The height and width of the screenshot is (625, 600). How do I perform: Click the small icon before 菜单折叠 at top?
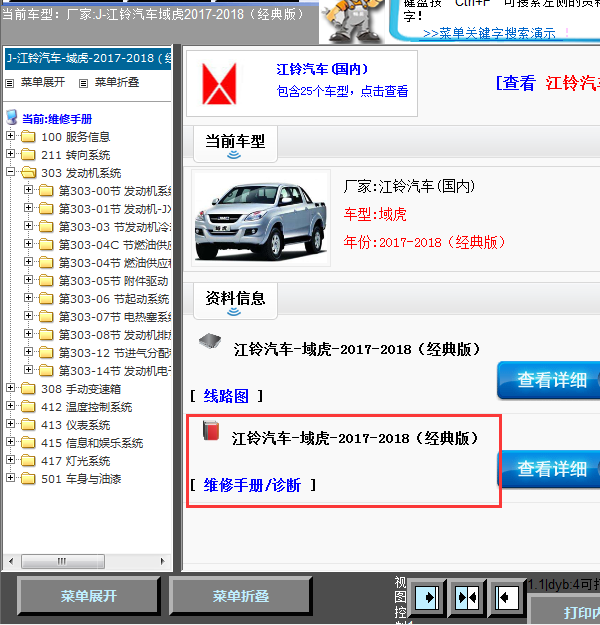(83, 83)
